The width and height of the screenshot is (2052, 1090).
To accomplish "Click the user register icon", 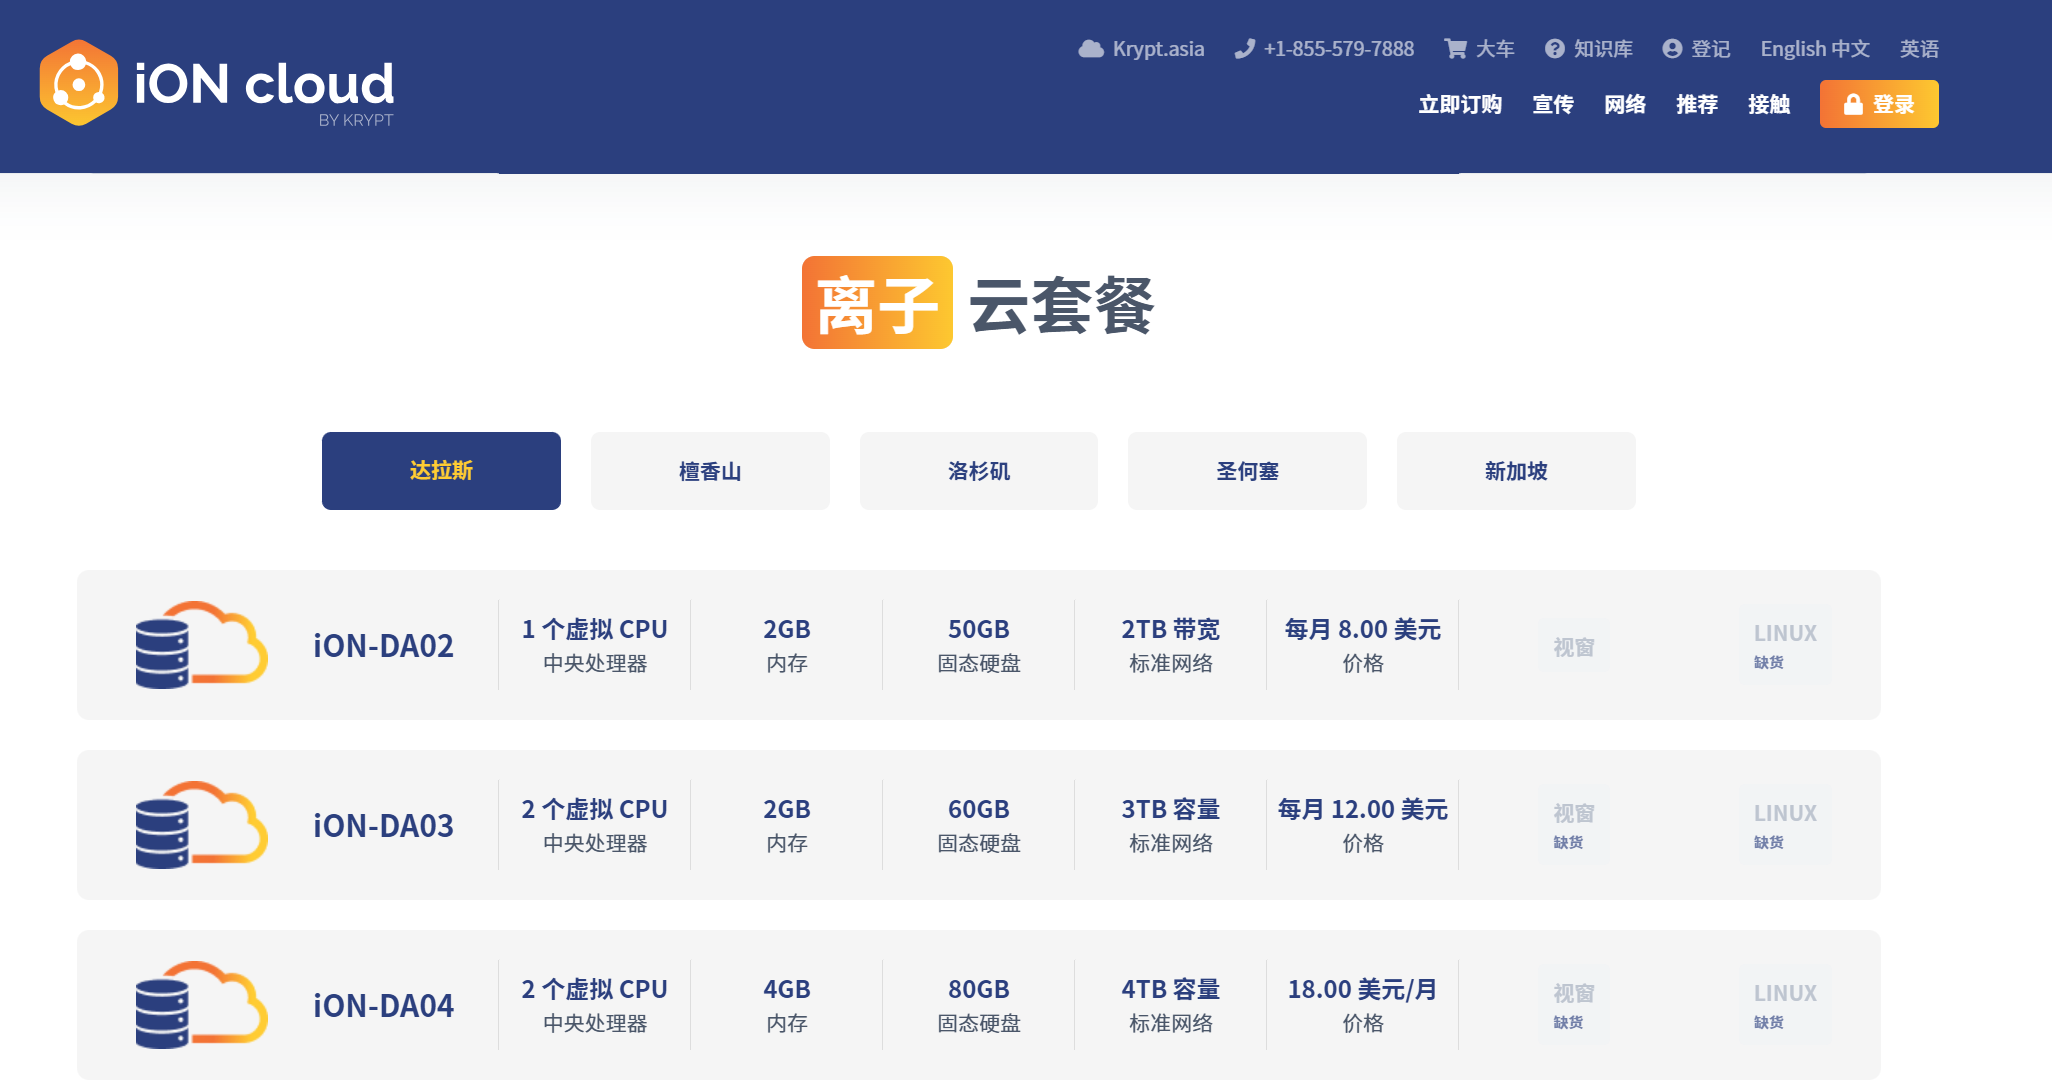I will pos(1672,49).
